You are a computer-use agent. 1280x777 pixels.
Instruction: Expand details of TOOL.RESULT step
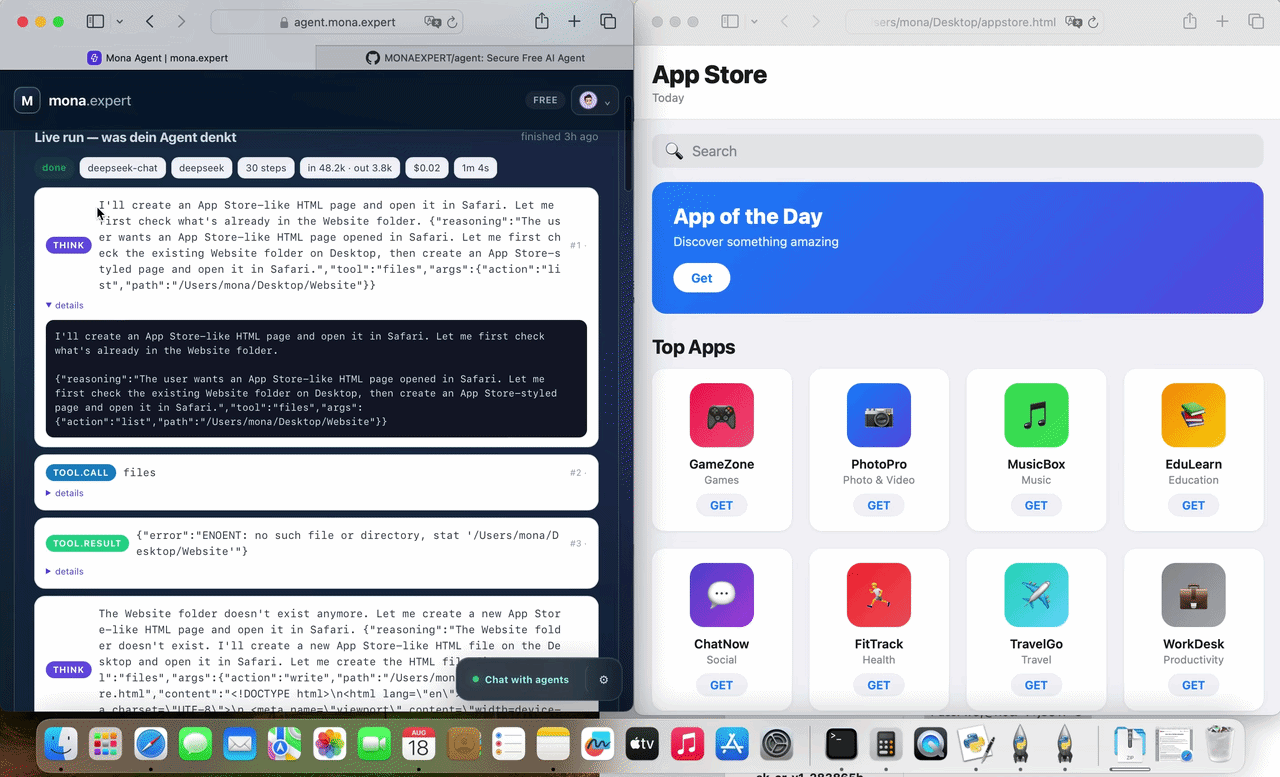tap(65, 571)
